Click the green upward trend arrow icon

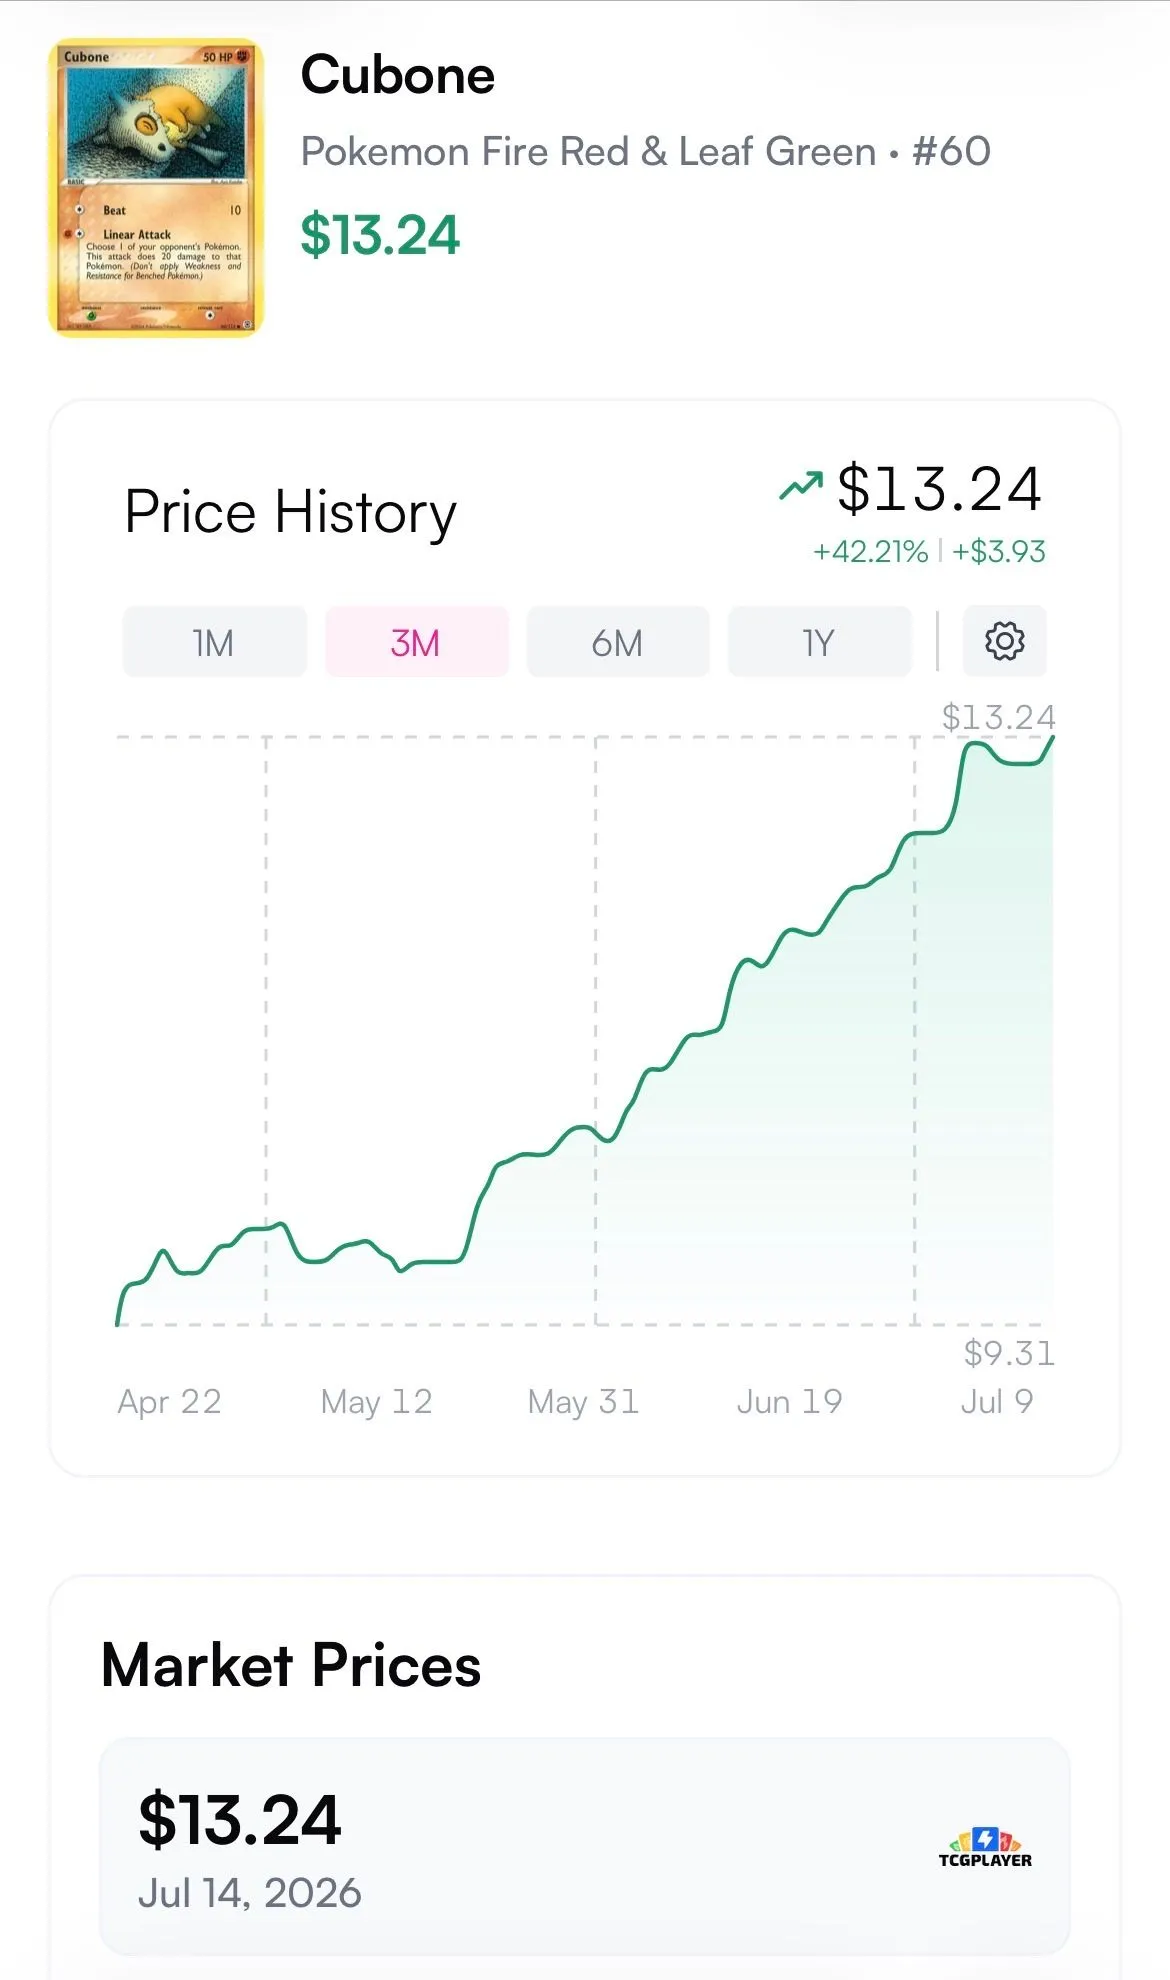click(x=801, y=486)
